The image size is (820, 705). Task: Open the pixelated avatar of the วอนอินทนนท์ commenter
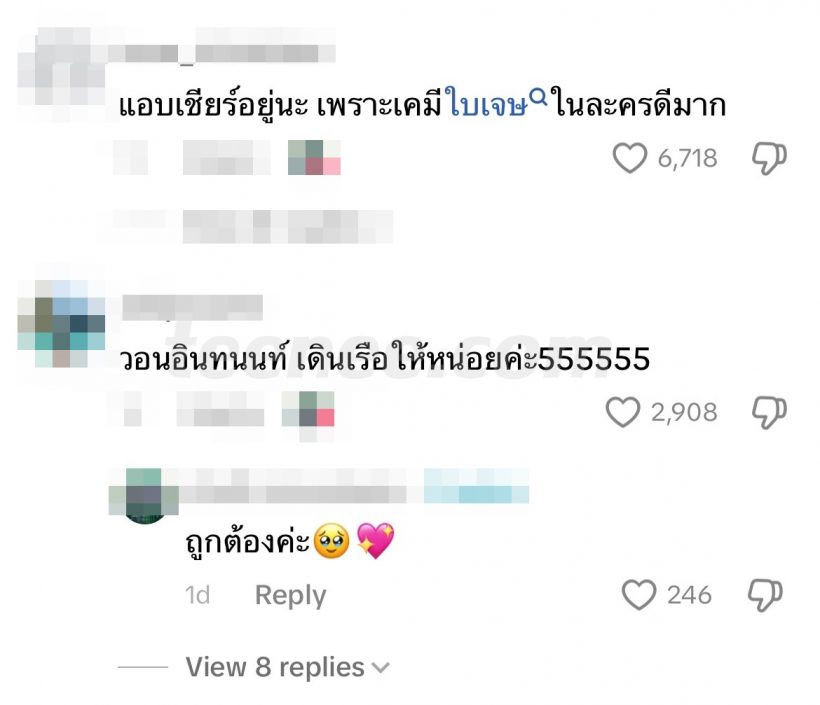click(x=61, y=324)
